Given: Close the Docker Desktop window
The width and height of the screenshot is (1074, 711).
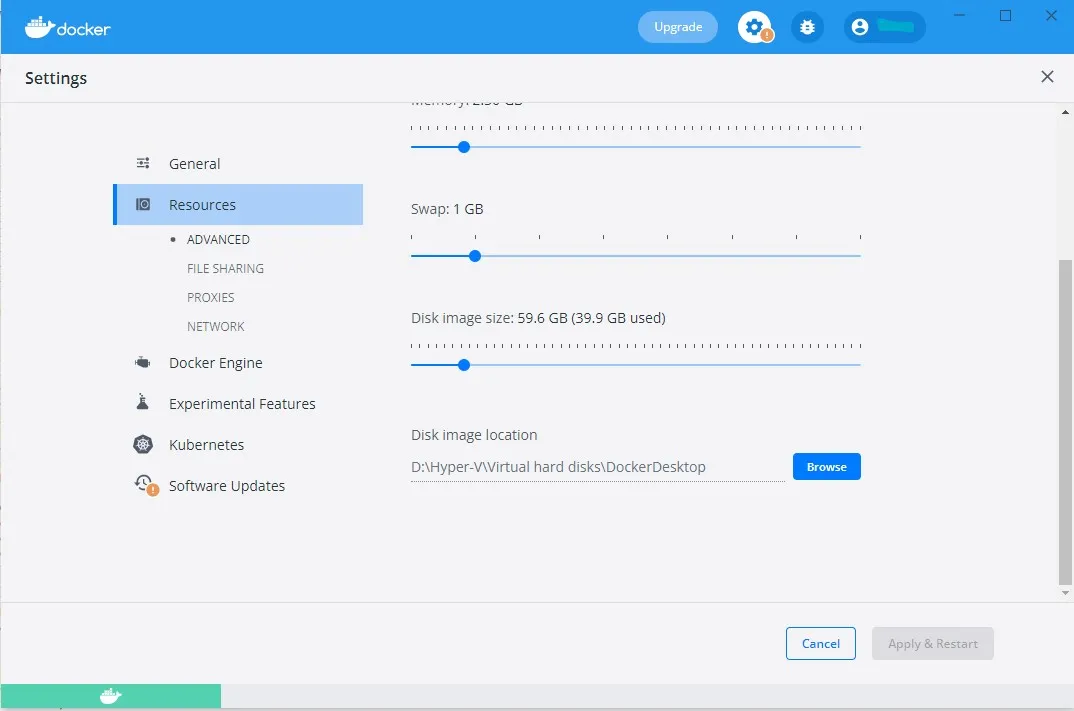Looking at the screenshot, I should click(1051, 15).
